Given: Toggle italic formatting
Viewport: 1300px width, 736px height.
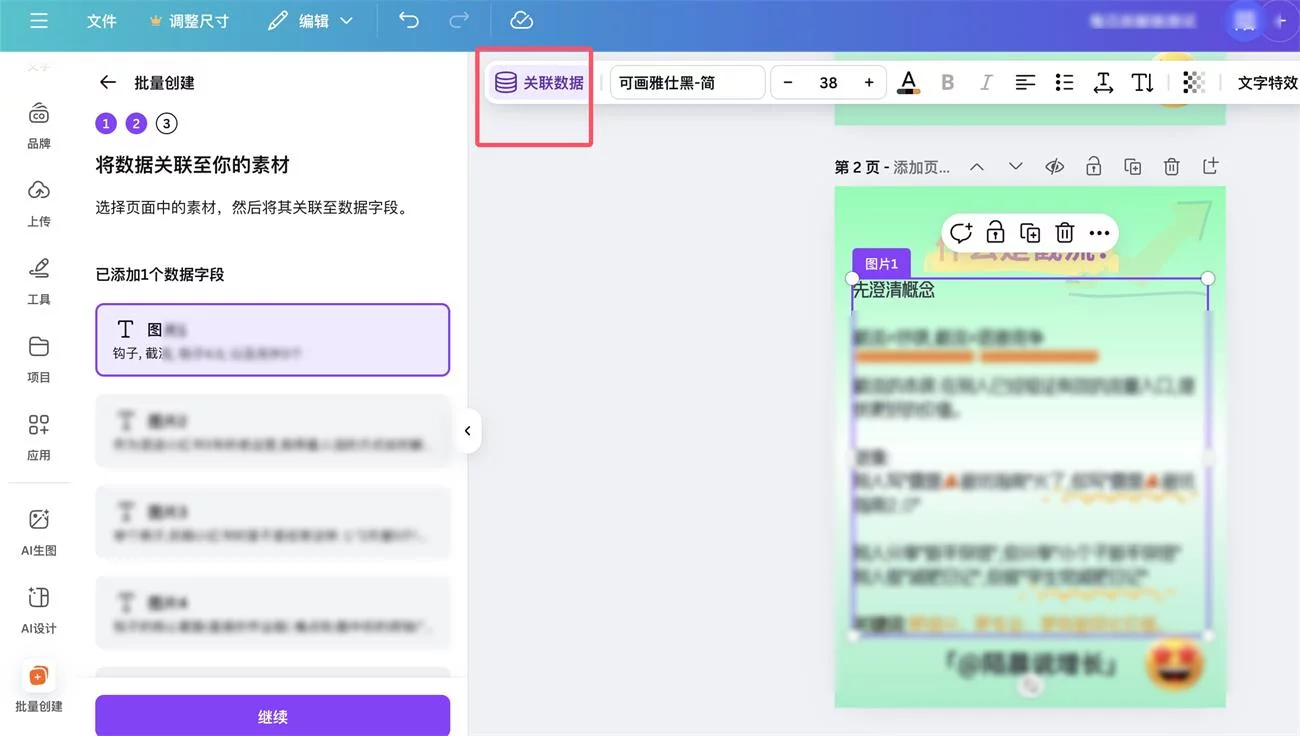Looking at the screenshot, I should (x=986, y=82).
